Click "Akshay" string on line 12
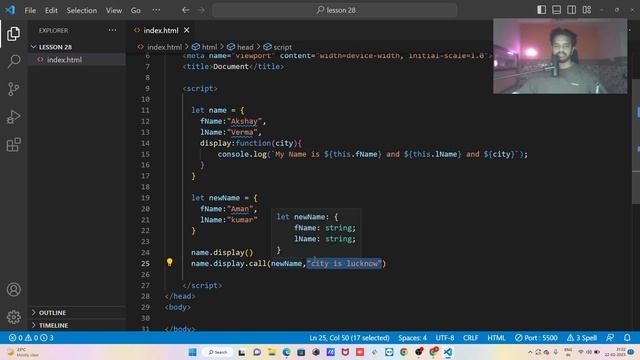The width and height of the screenshot is (640, 360). point(244,121)
